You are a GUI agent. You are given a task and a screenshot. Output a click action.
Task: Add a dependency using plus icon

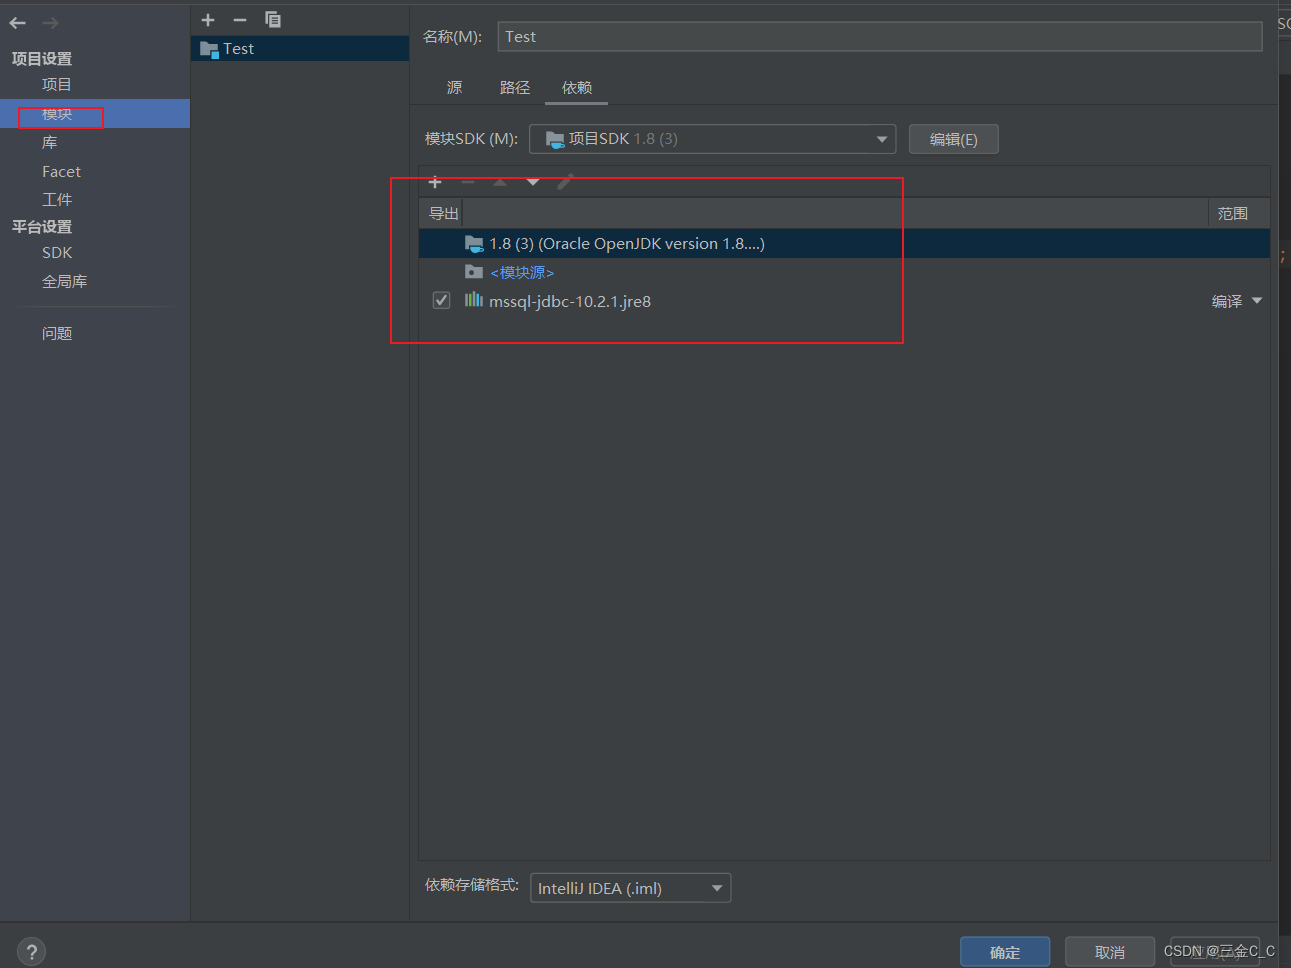coord(435,182)
